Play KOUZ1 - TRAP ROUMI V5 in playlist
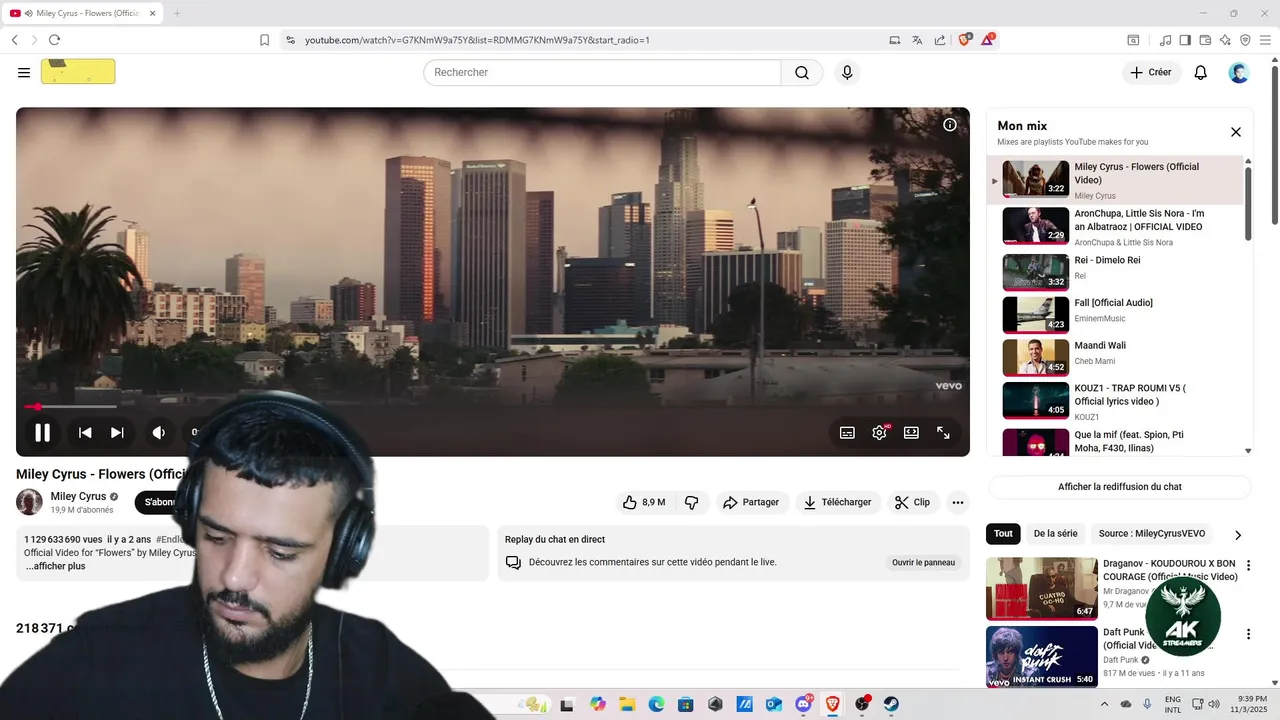This screenshot has width=1280, height=720. click(x=1115, y=401)
